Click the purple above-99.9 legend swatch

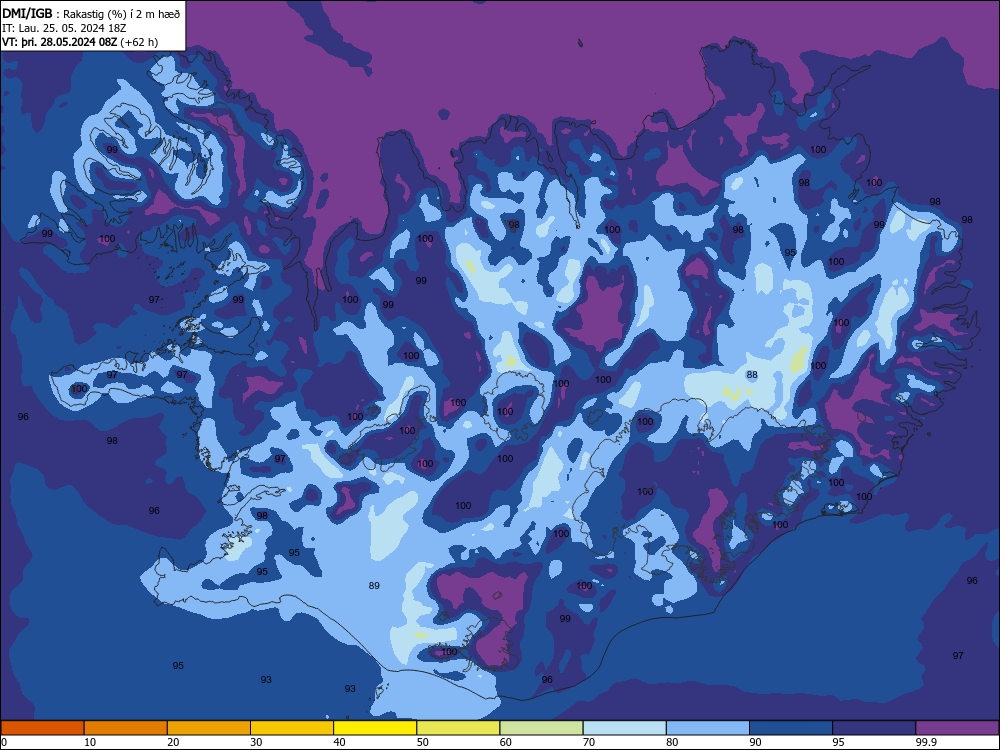pos(957,728)
